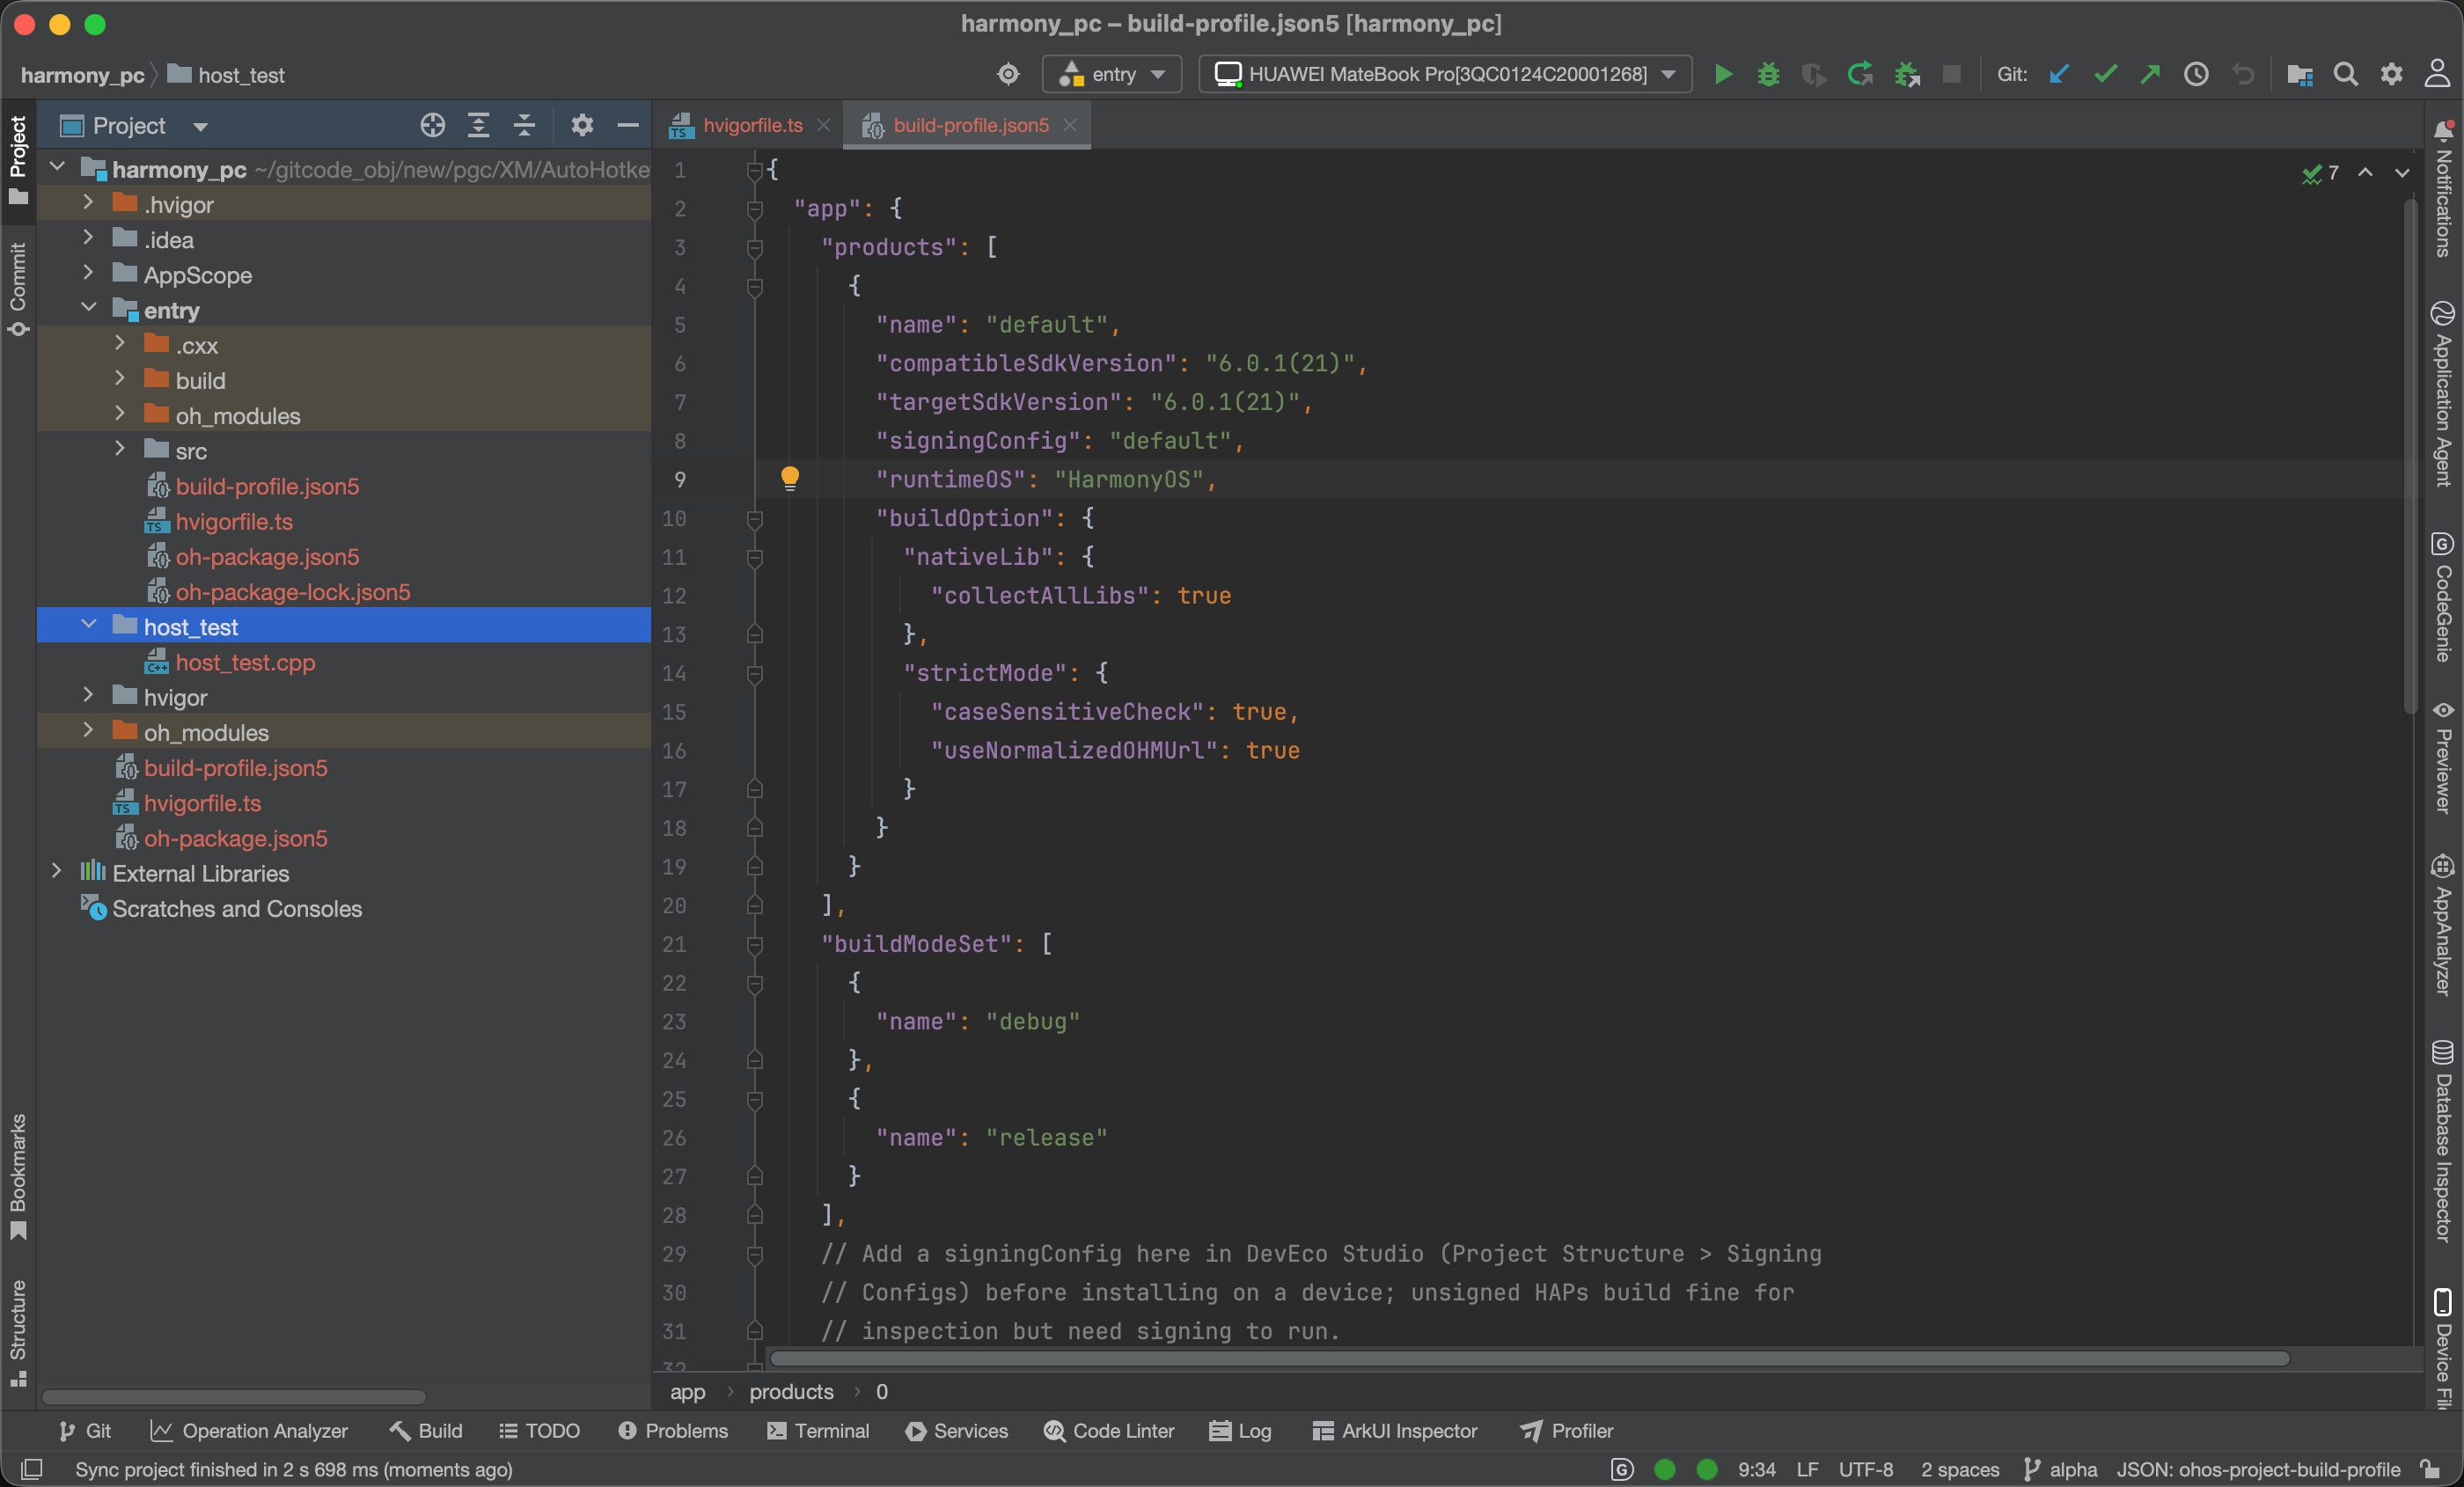The image size is (2464, 1487).
Task: Click the 2 spaces indent setting
Action: pos(1959,1469)
